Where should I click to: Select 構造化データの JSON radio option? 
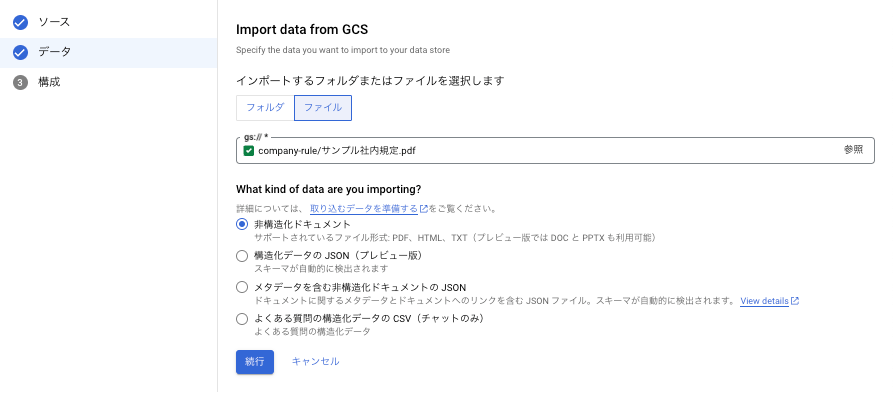242,256
